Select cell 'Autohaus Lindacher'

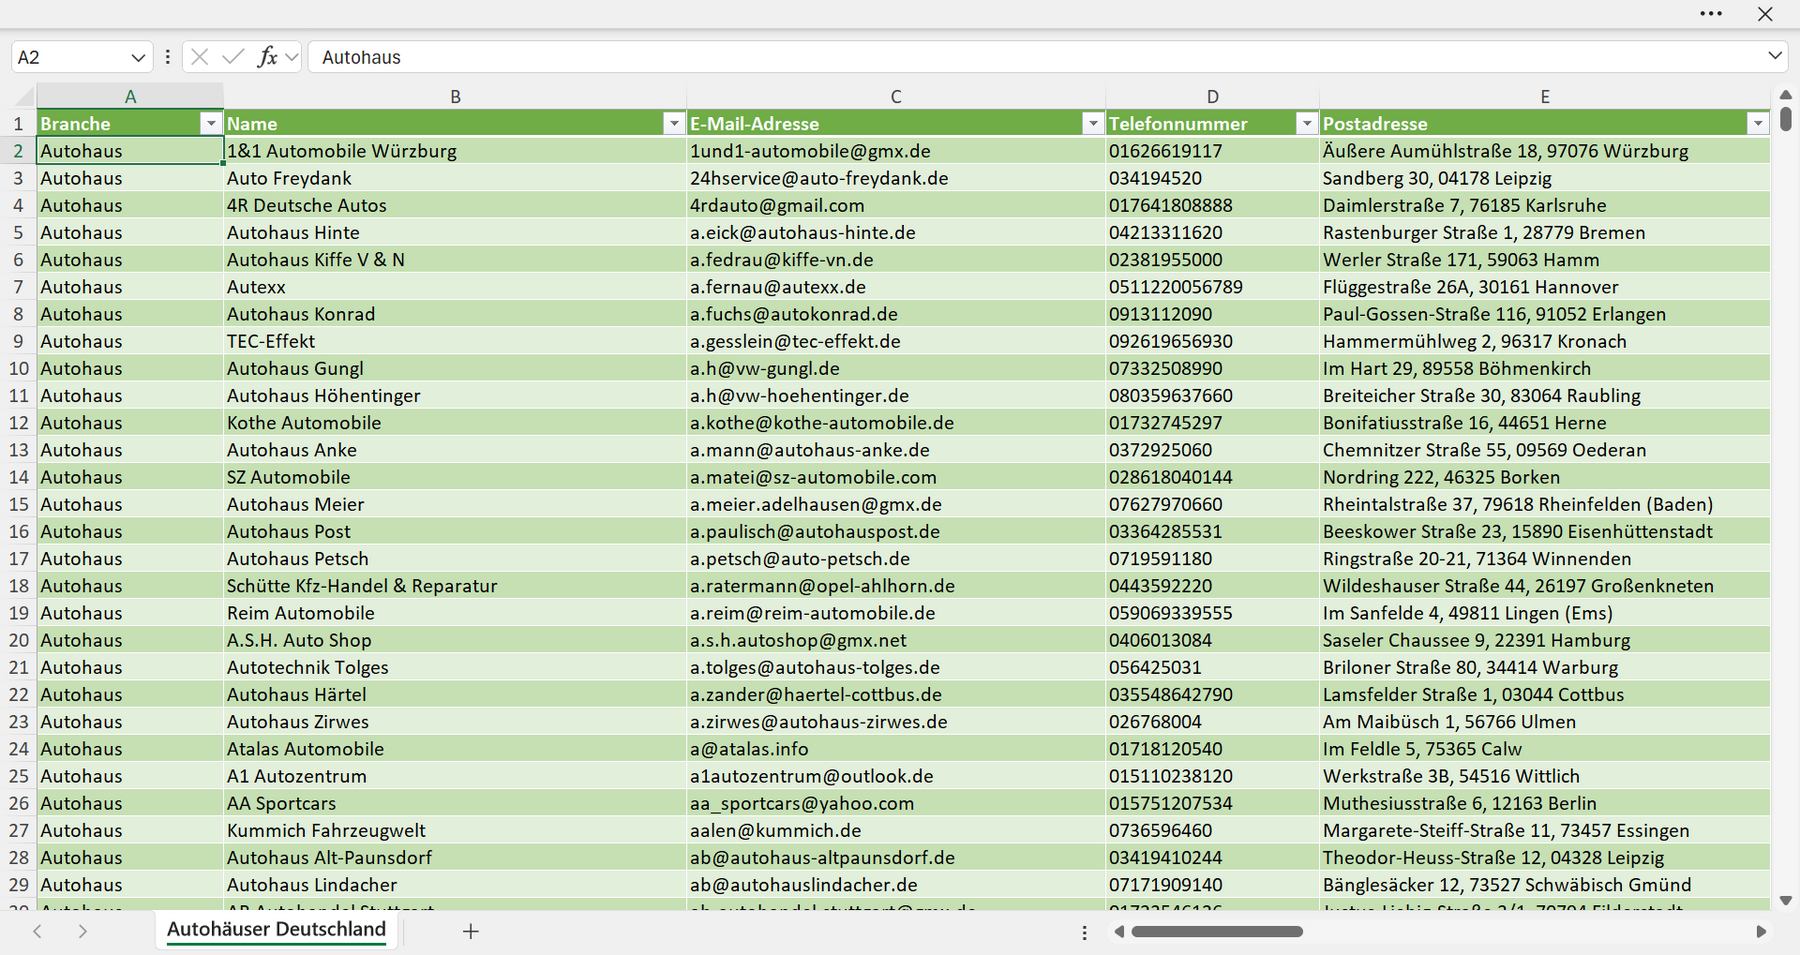pyautogui.click(x=455, y=885)
